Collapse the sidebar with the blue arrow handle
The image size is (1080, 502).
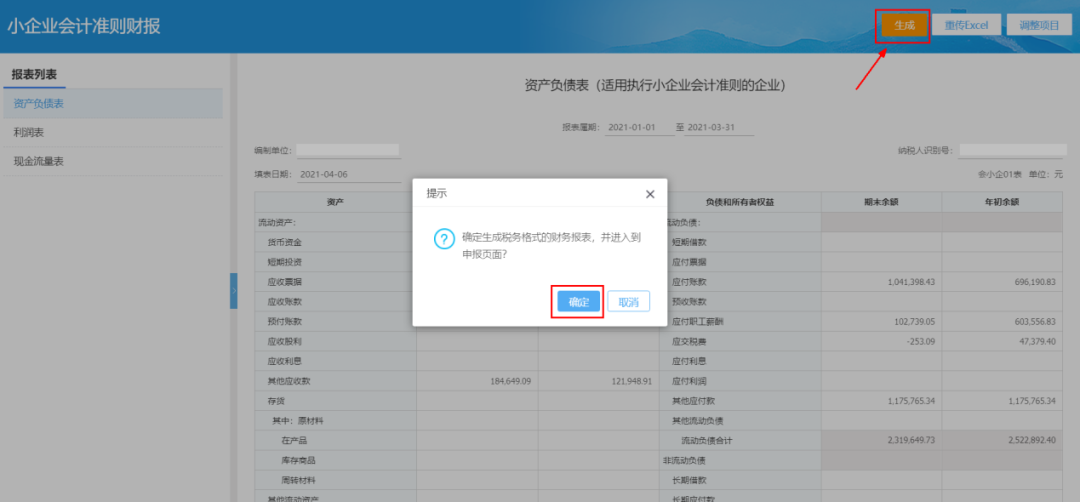coord(233,291)
